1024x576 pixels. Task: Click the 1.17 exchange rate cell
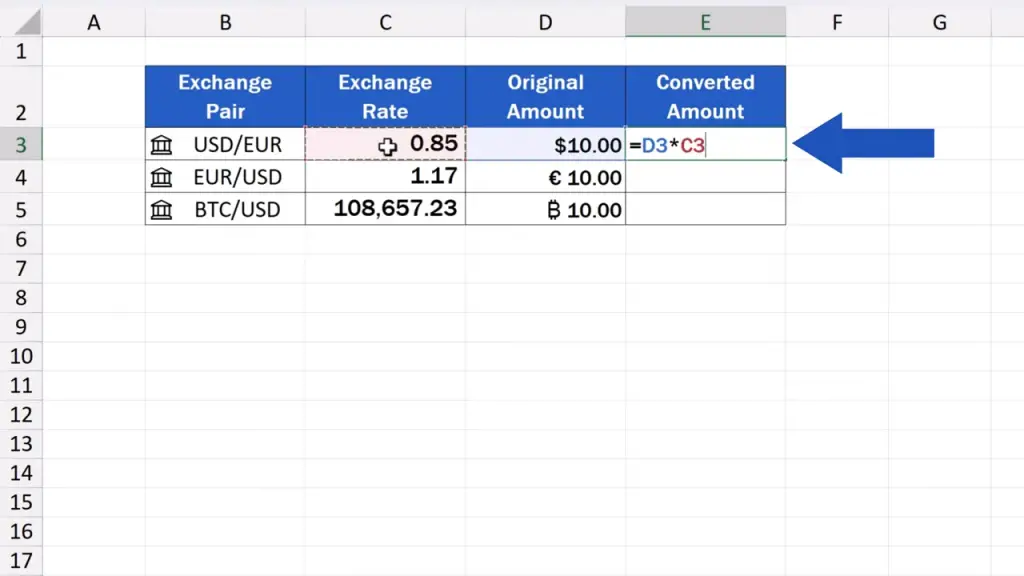(x=385, y=178)
